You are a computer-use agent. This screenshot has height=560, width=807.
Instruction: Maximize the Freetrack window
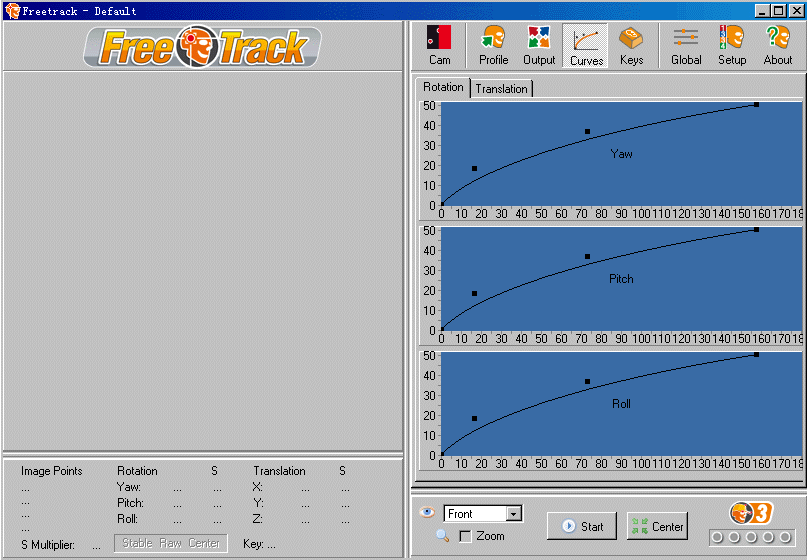pos(779,11)
